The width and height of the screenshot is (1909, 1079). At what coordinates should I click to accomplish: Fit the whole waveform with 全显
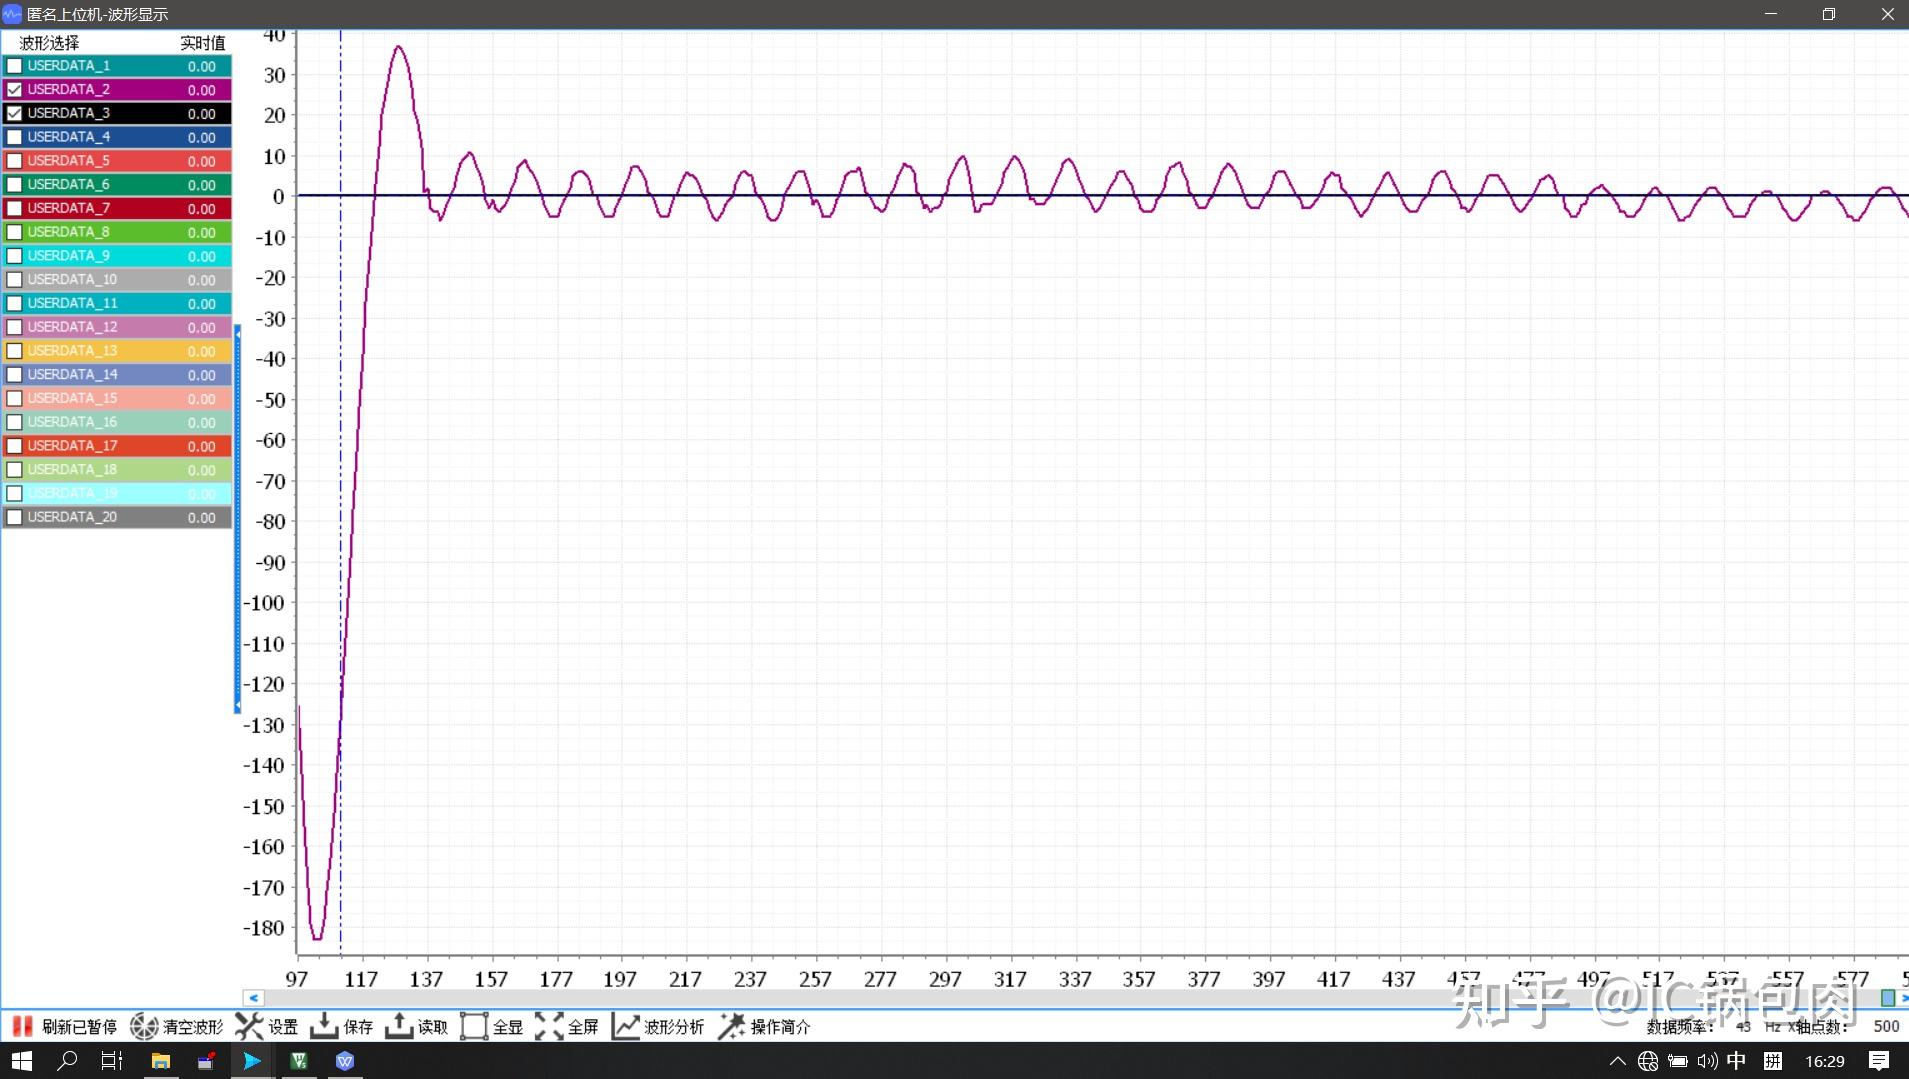[x=491, y=1026]
